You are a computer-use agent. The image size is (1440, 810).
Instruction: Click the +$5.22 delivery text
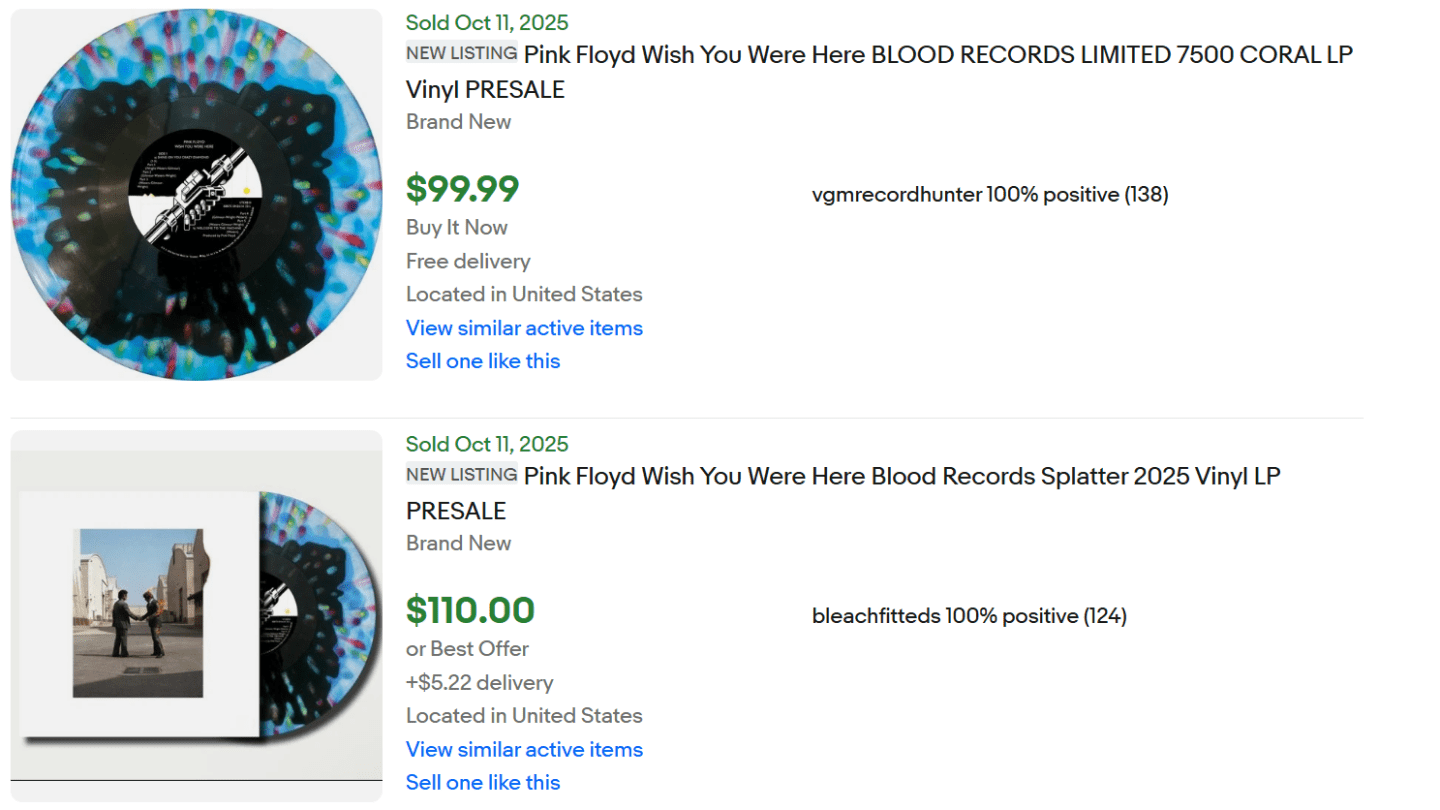(x=479, y=683)
